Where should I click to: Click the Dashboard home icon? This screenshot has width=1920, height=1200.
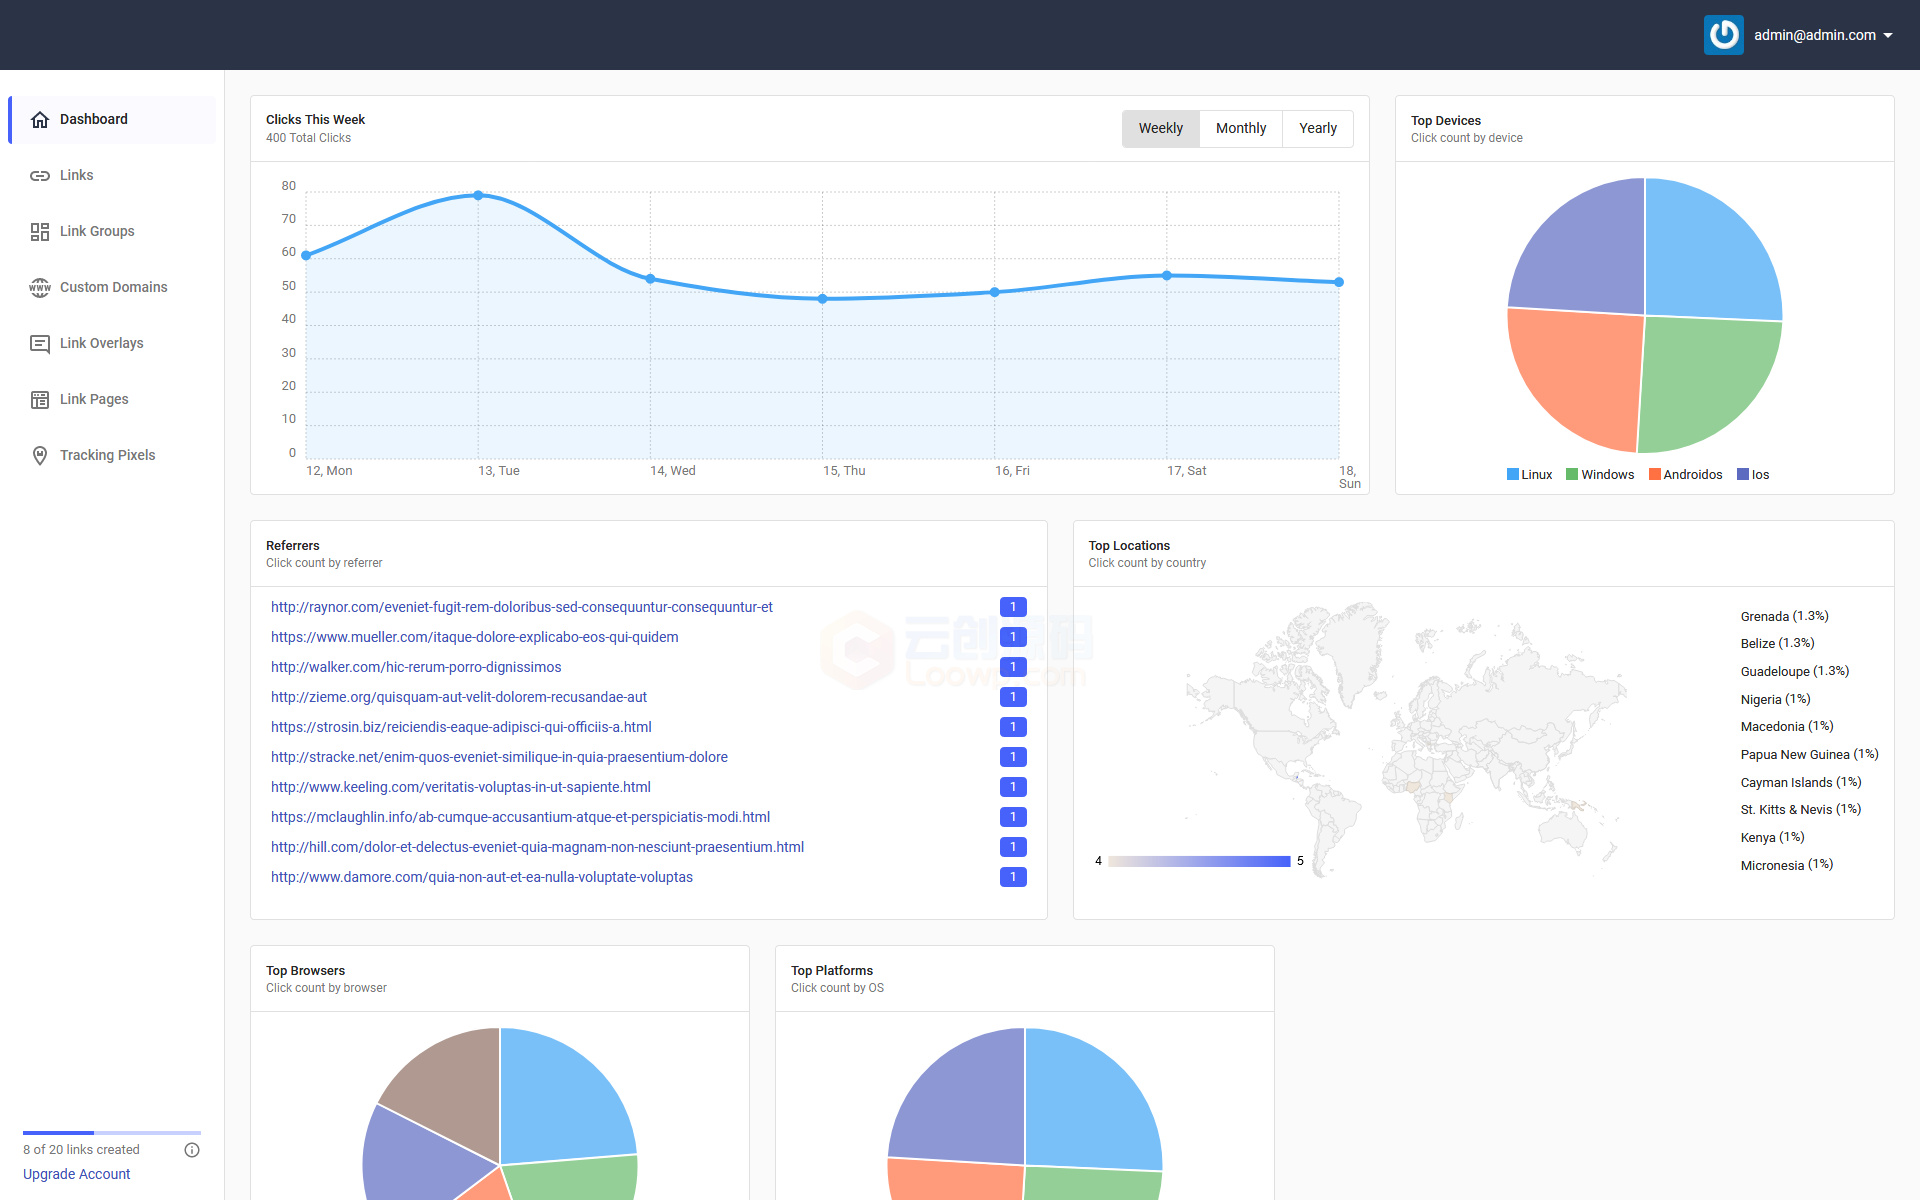[40, 120]
